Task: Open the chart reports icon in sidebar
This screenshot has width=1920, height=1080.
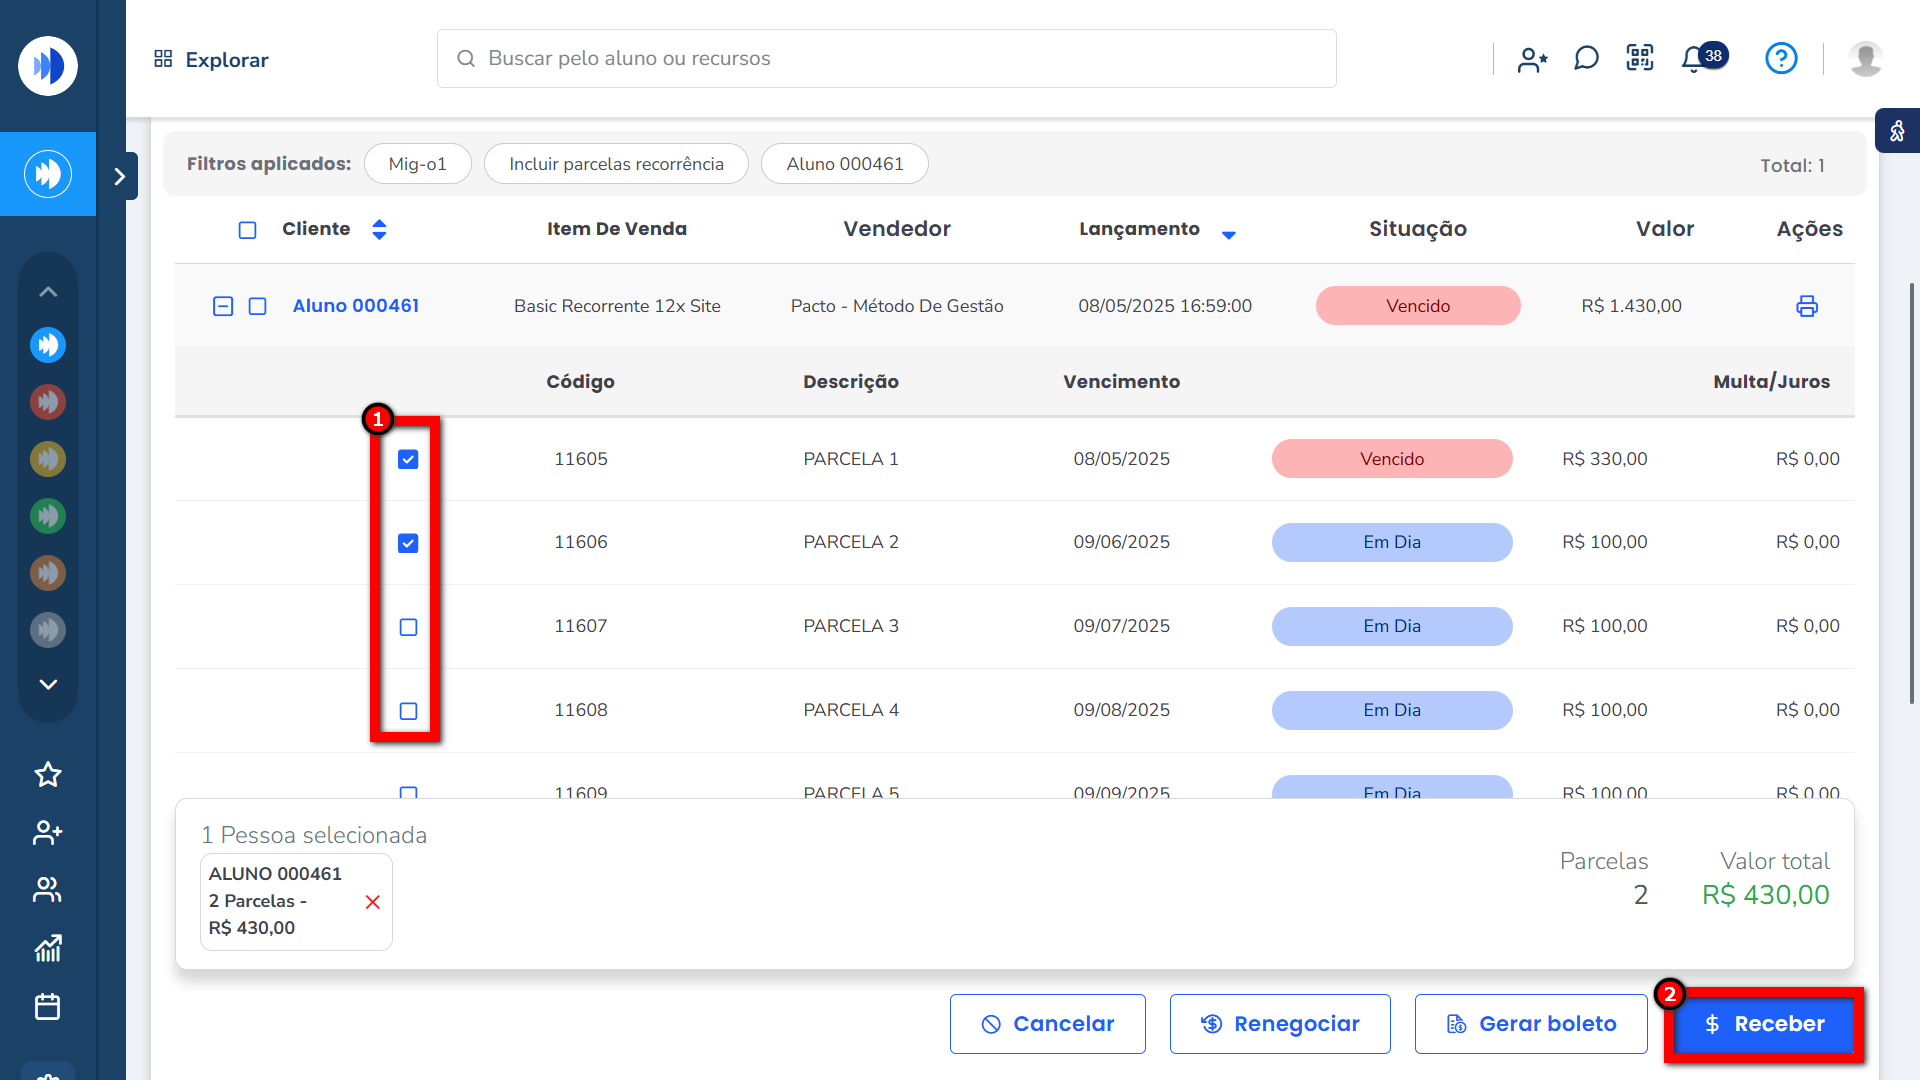Action: 48,948
